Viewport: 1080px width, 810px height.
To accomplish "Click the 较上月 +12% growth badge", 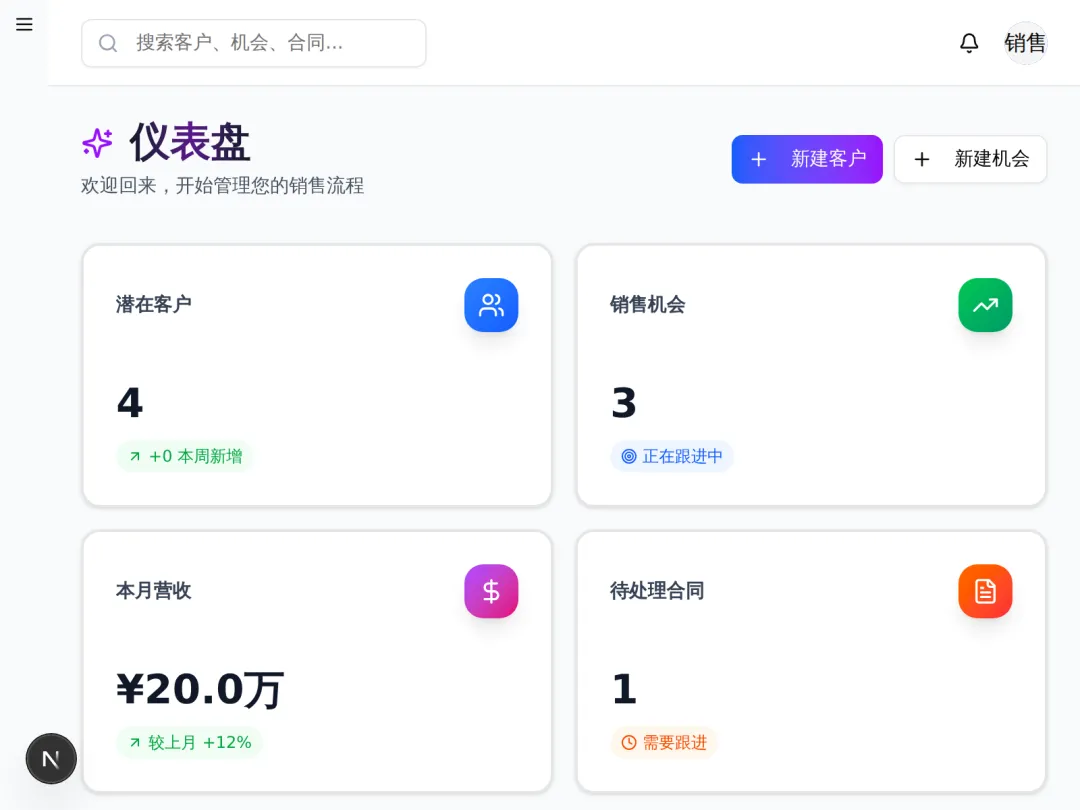I will pyautogui.click(x=189, y=742).
